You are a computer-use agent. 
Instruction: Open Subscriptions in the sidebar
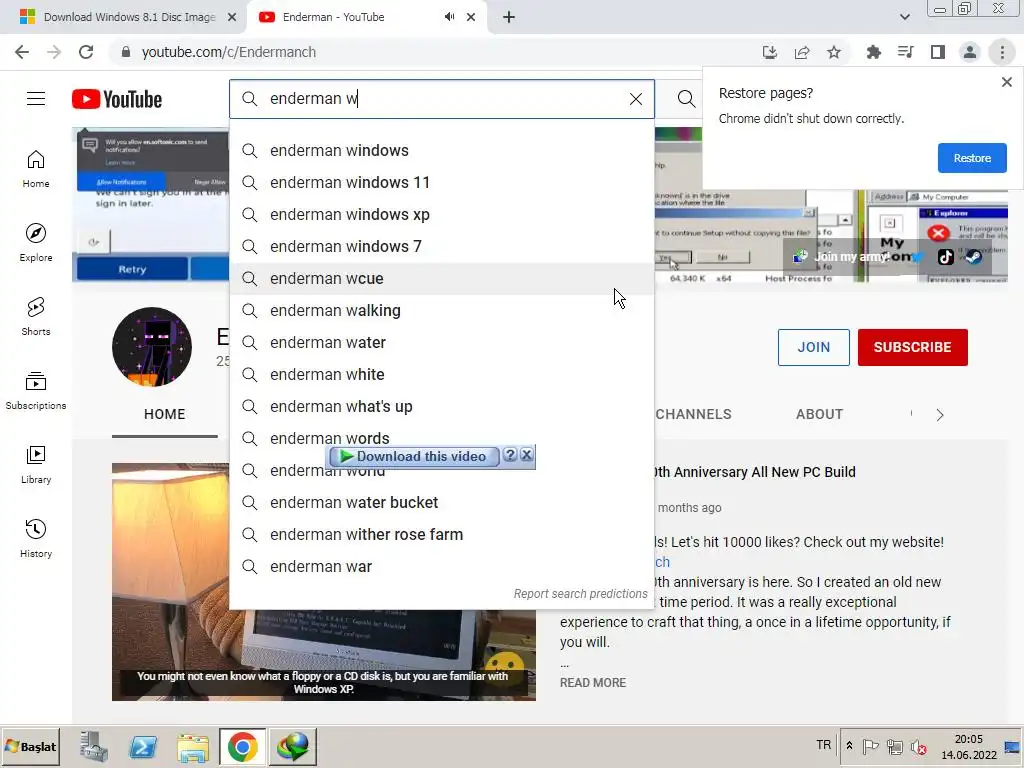click(36, 391)
